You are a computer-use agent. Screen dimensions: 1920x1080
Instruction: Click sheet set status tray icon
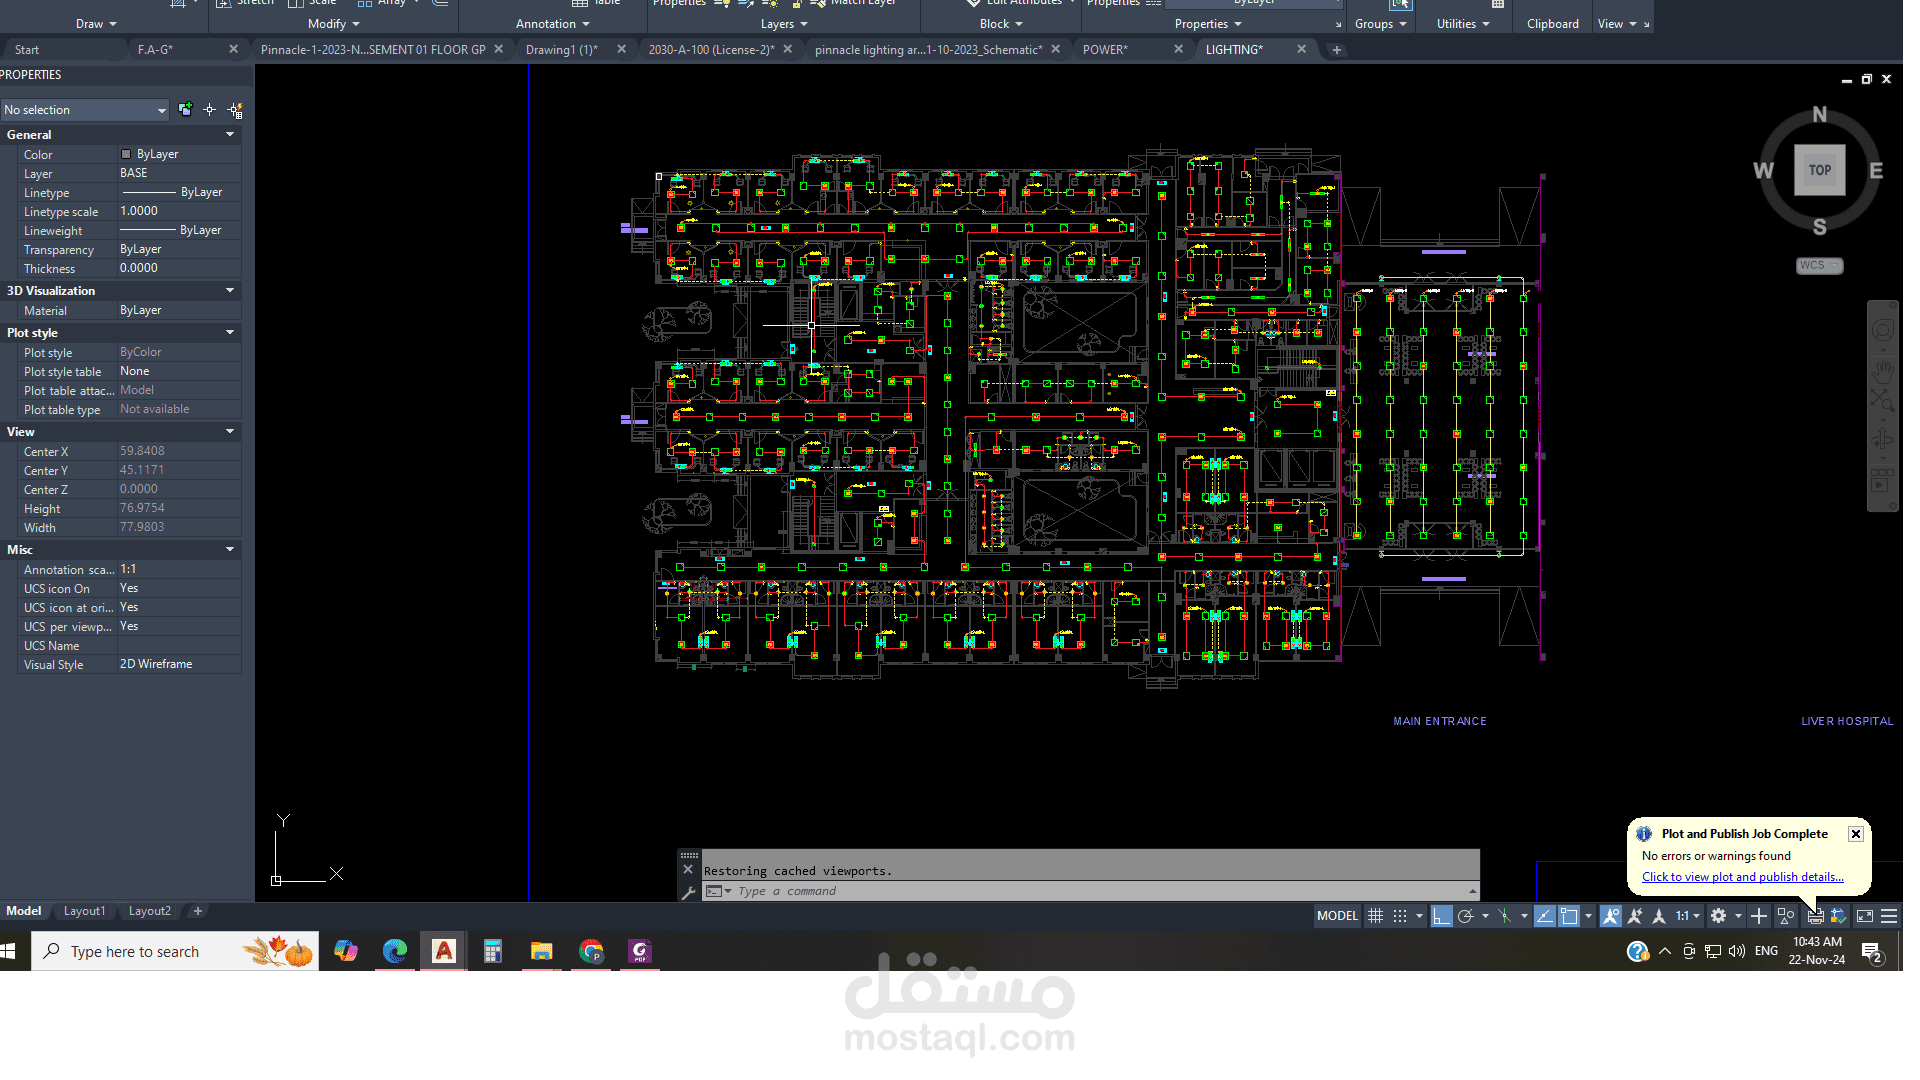pyautogui.click(x=1838, y=916)
